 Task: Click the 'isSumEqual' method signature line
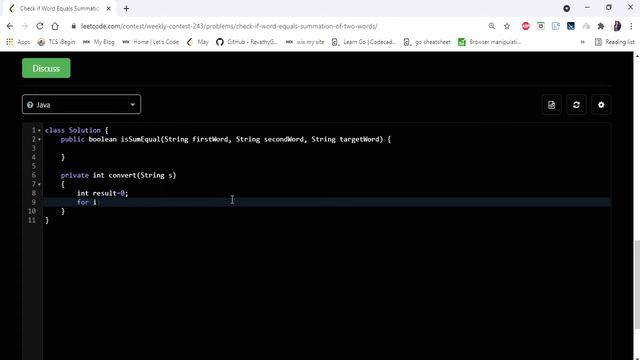226,139
